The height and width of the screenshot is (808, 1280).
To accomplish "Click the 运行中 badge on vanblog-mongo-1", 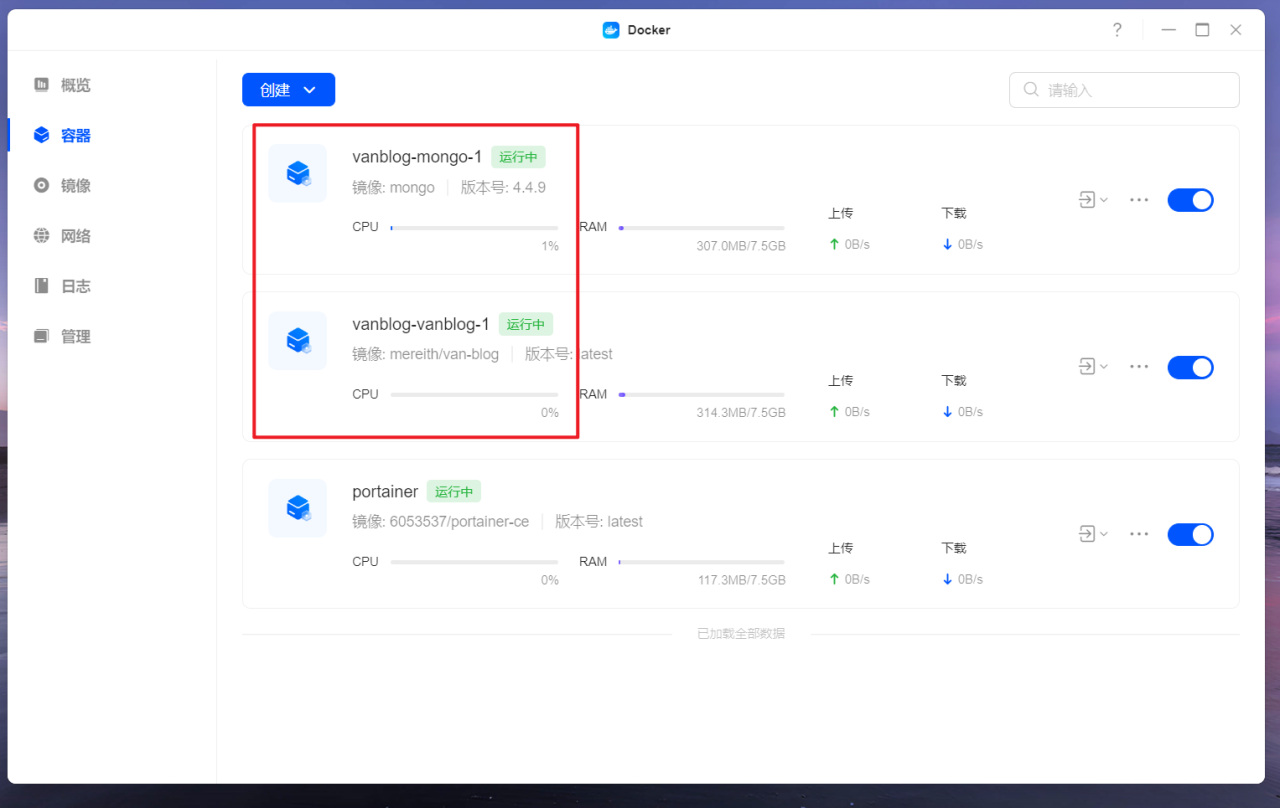I will click(518, 157).
